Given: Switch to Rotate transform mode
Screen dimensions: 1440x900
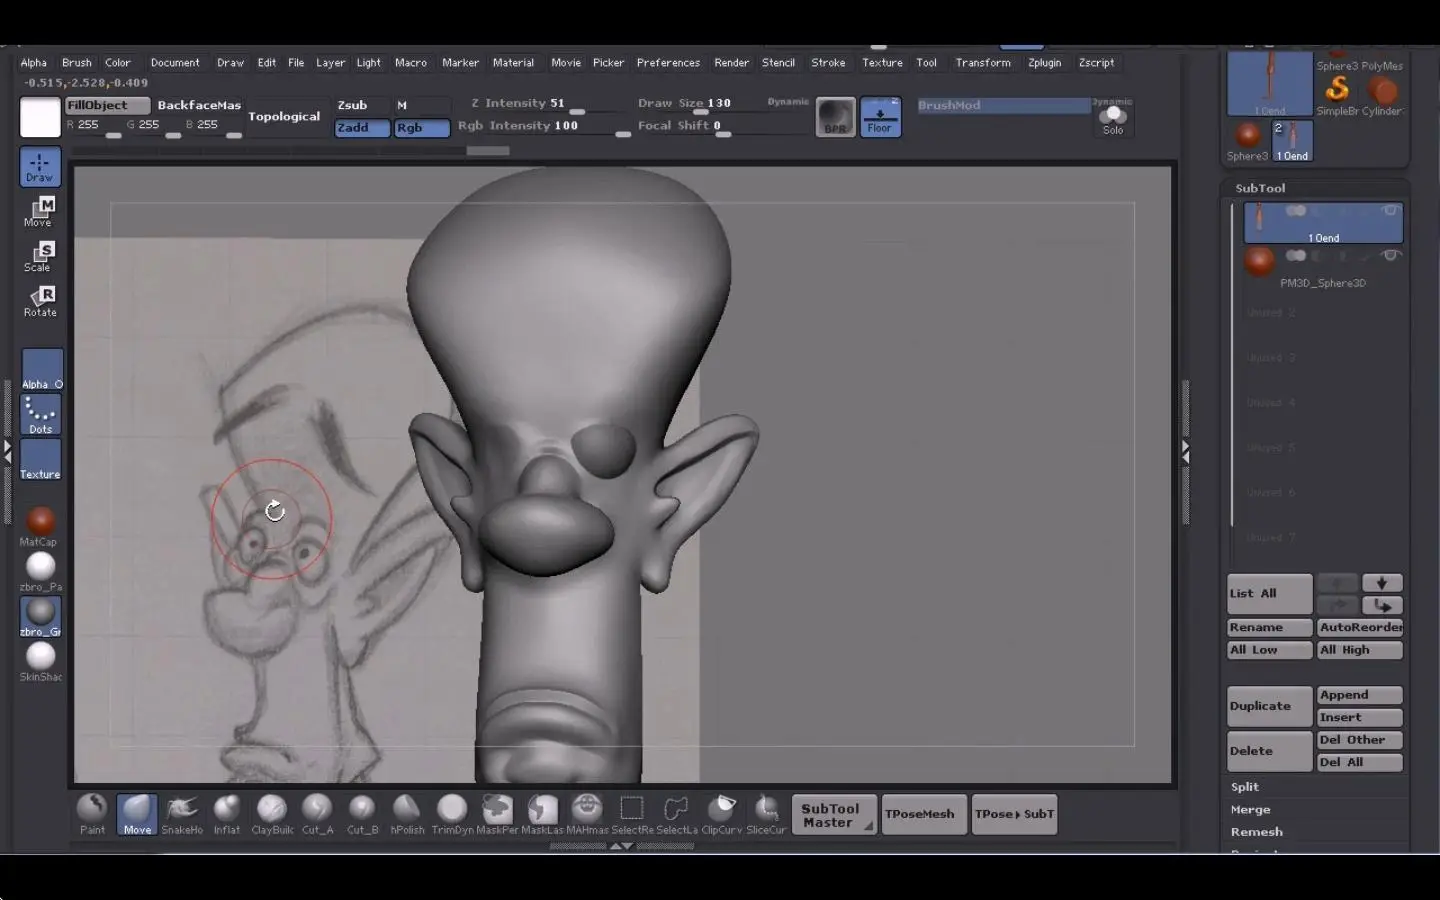Looking at the screenshot, I should 40,302.
